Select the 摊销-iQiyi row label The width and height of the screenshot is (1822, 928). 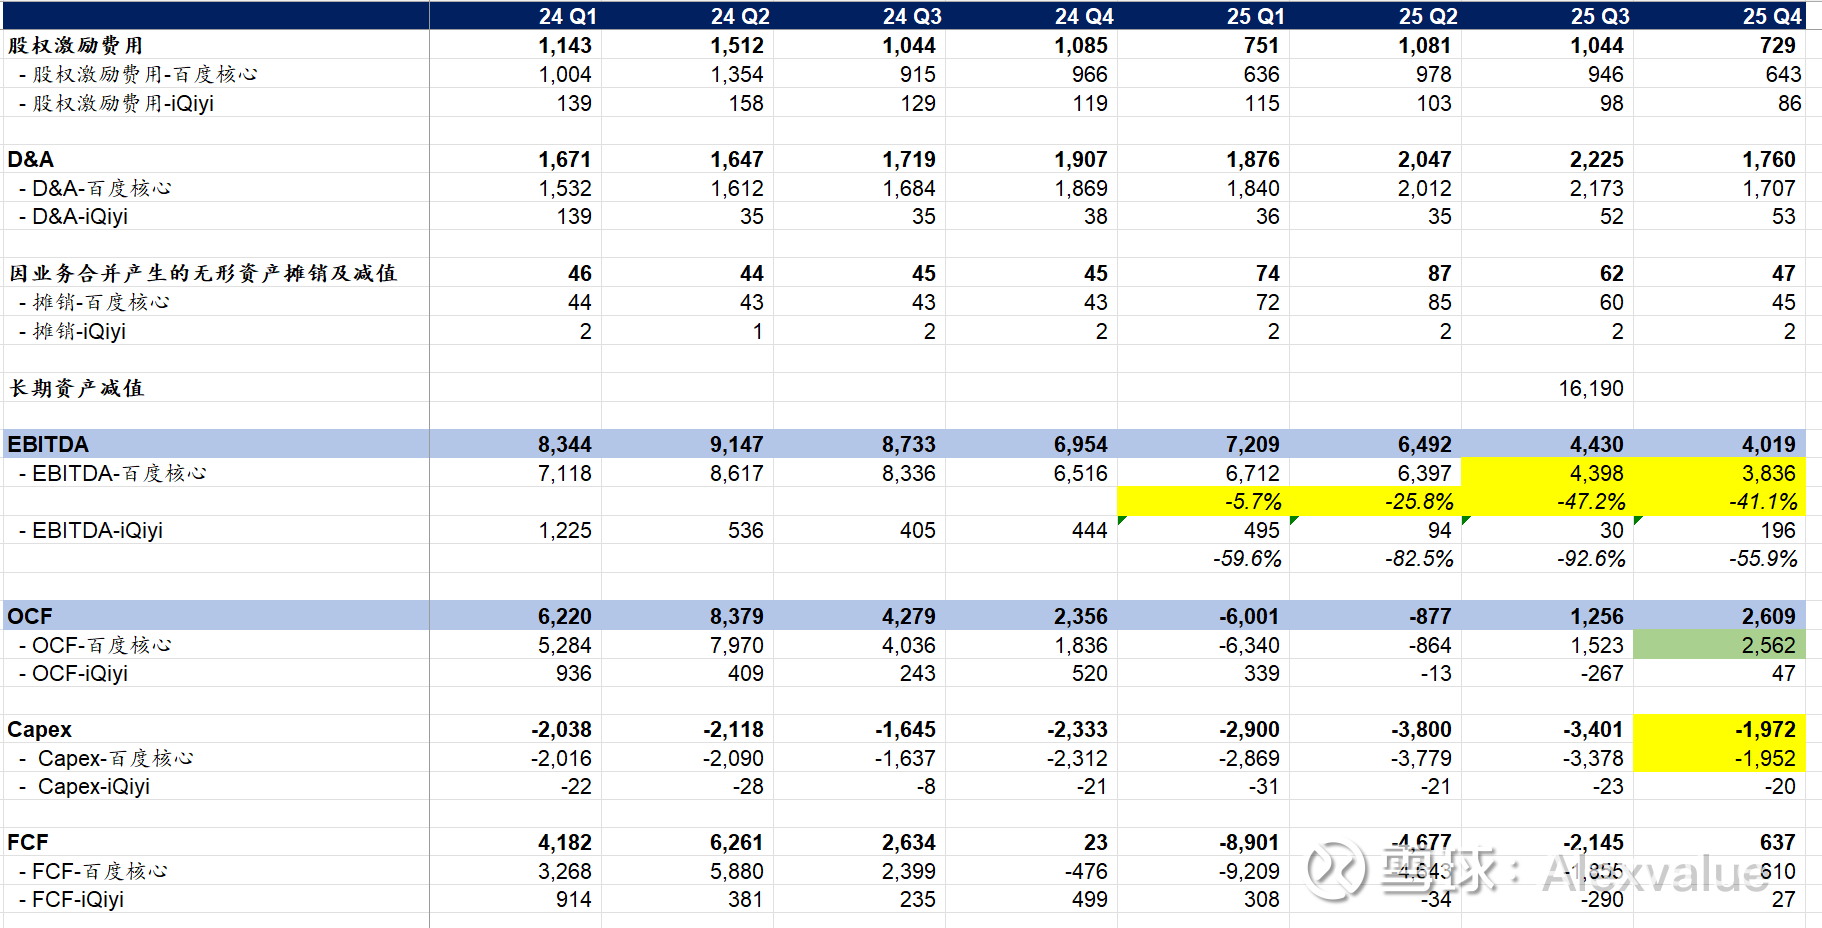click(72, 331)
